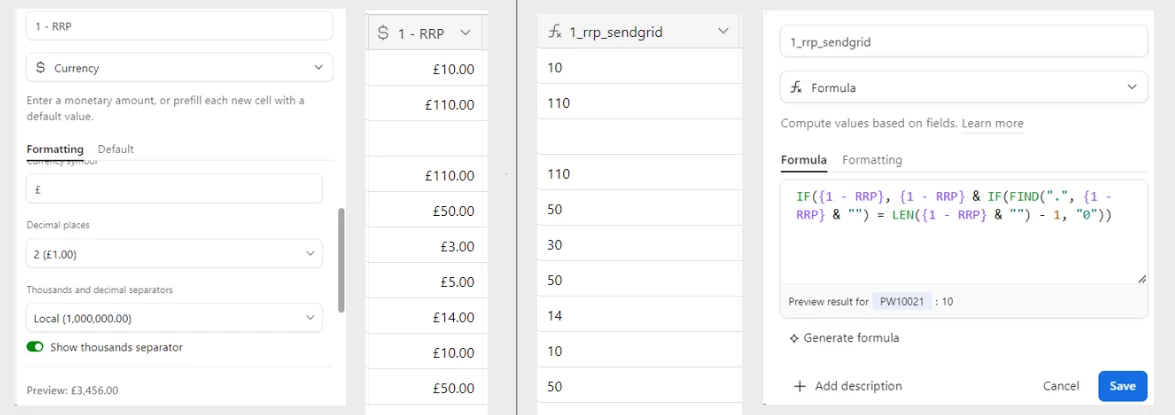Viewport: 1175px width, 415px height.
Task: Expand the 1 - RRP column header chevron
Action: pyautogui.click(x=465, y=33)
